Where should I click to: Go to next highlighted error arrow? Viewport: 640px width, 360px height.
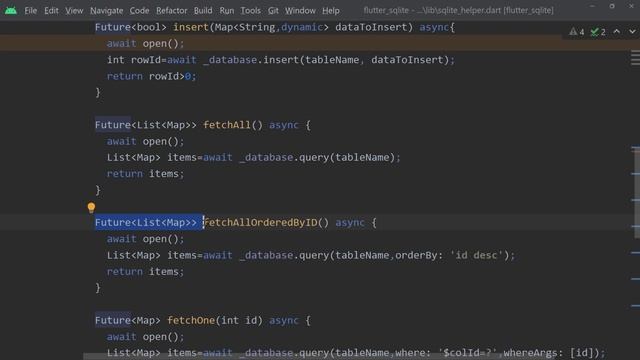(632, 31)
